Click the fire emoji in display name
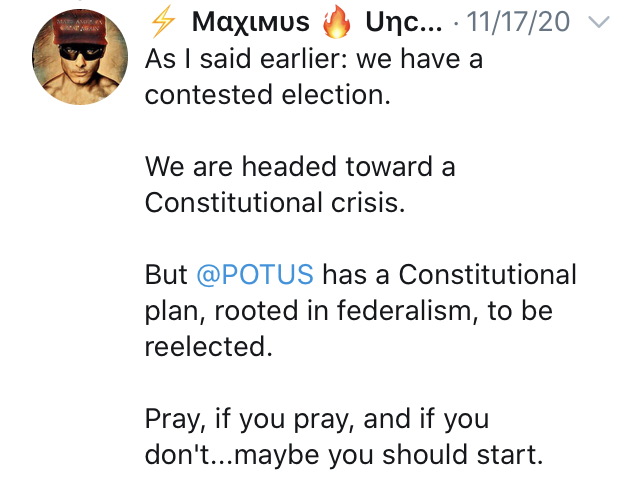Screen dimensions: 640x478 pos(337,22)
